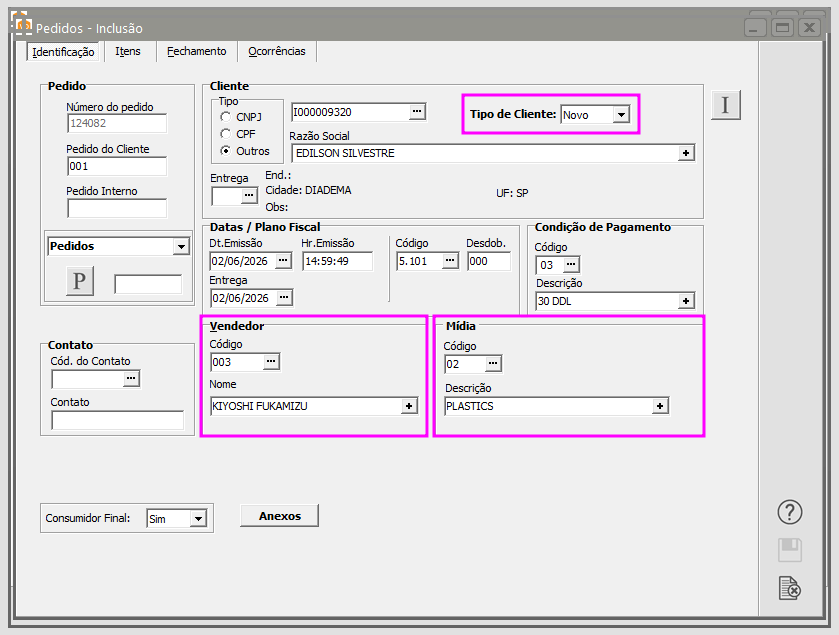
Task: Click Condição de Pagamento Código field 03
Action: [x=550, y=265]
